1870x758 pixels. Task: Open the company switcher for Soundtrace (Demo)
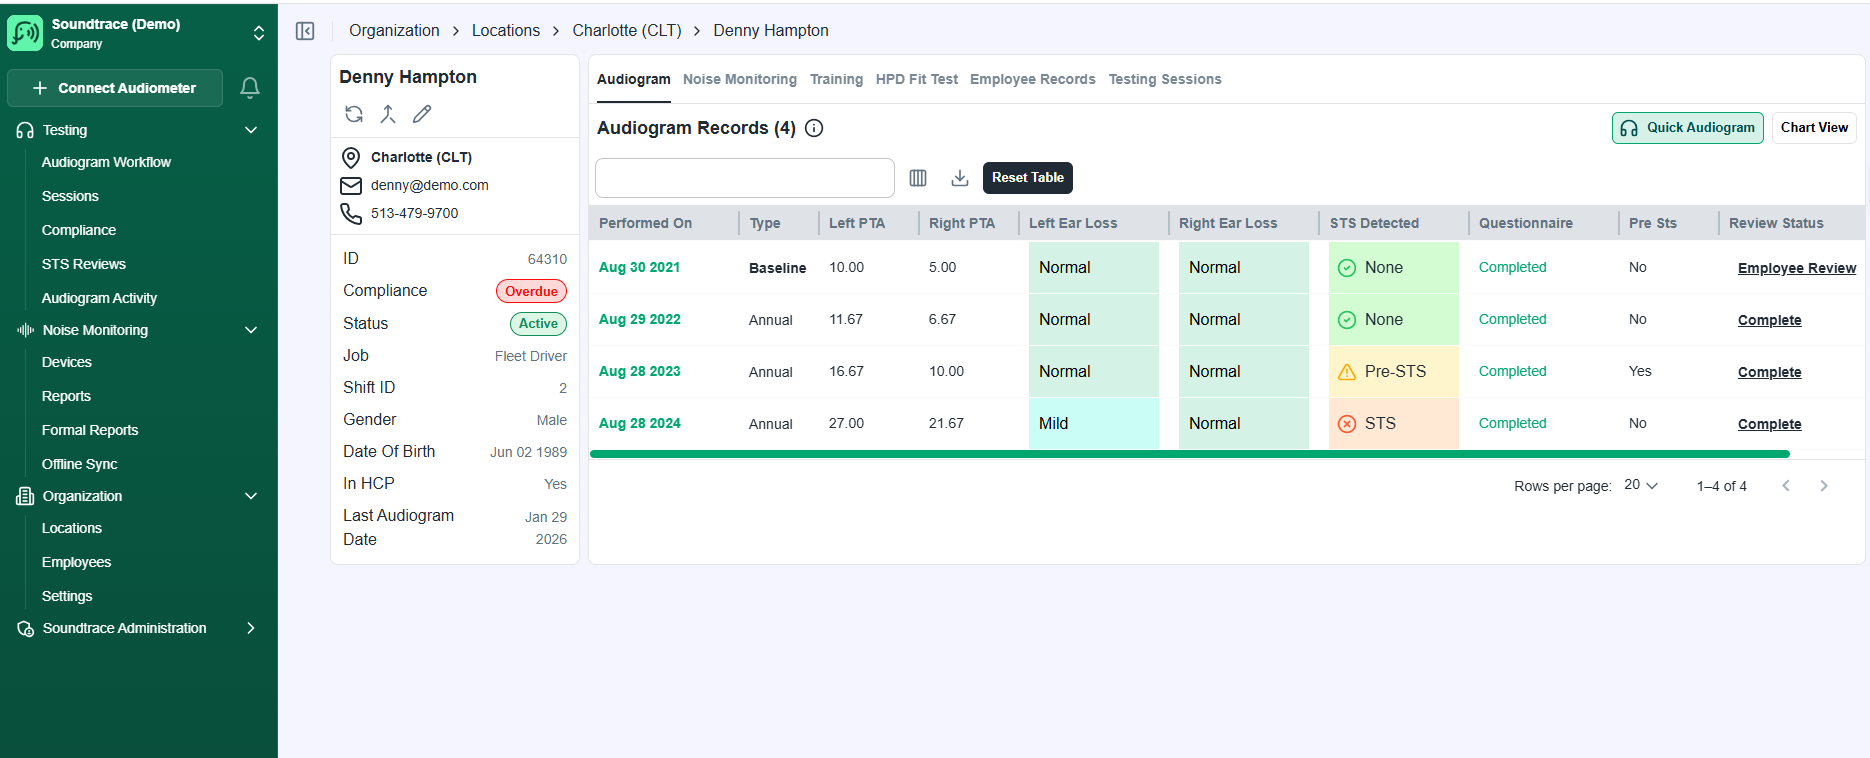(259, 33)
